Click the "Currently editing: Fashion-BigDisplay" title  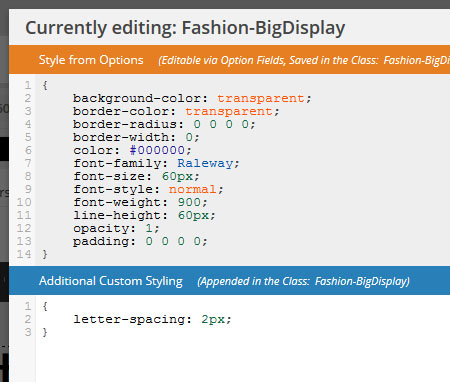pyautogui.click(x=185, y=28)
